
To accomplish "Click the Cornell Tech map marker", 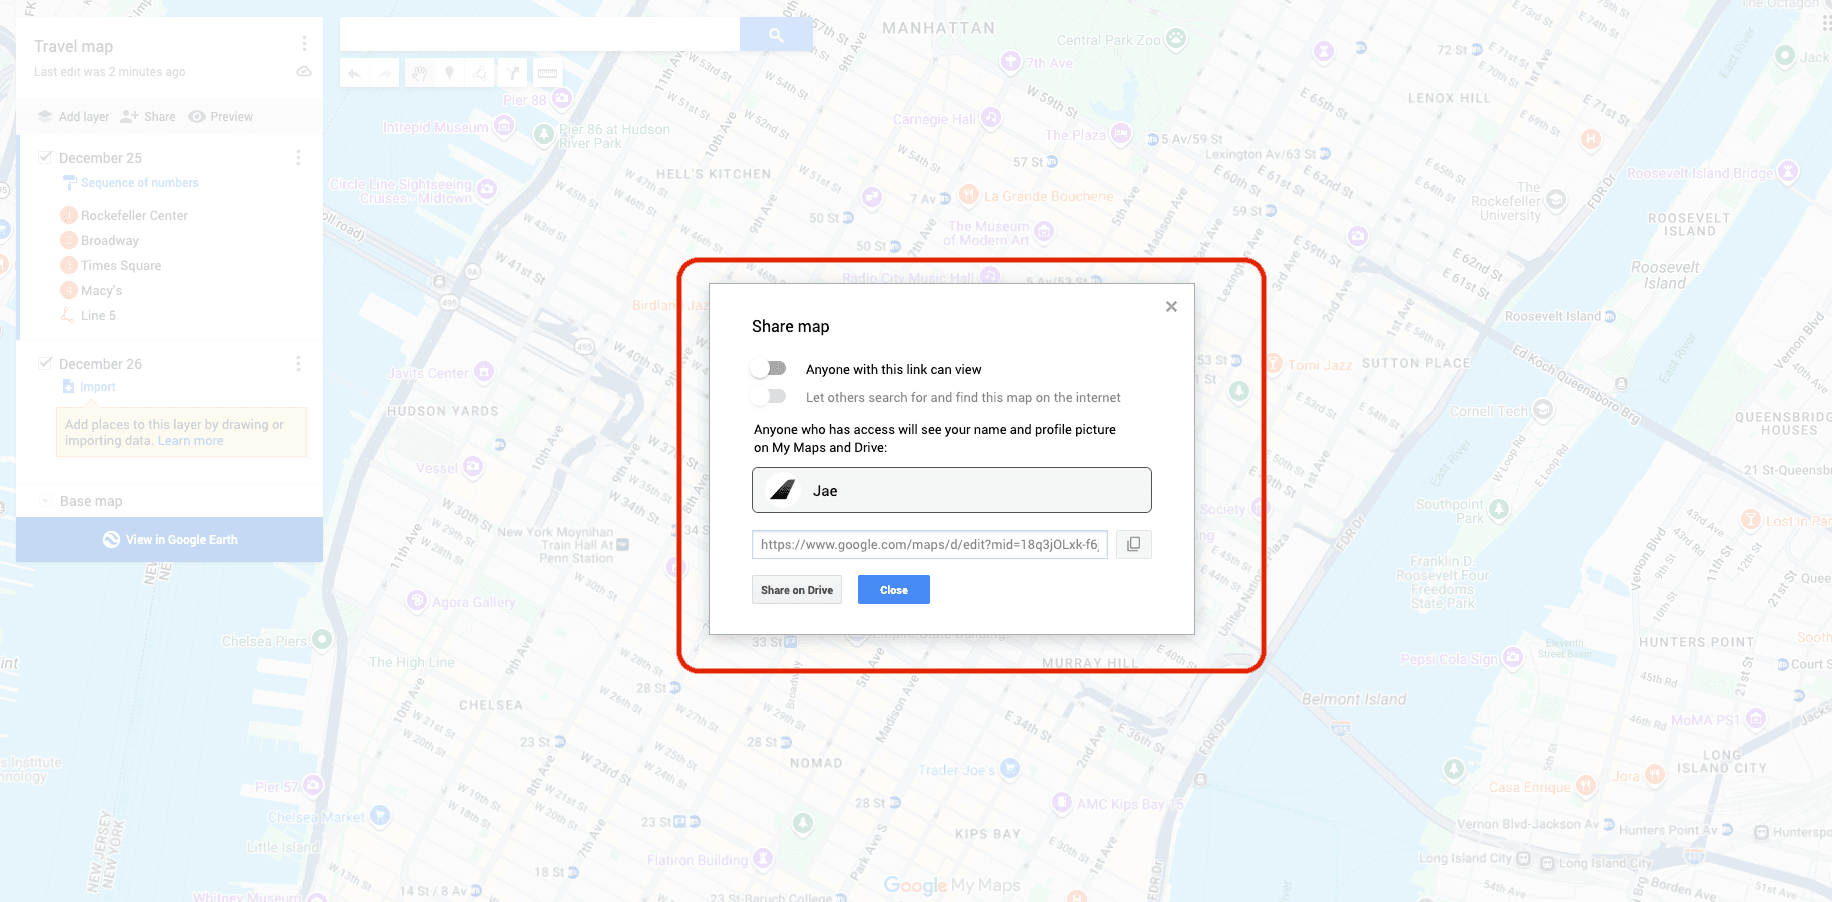I will coord(1543,409).
